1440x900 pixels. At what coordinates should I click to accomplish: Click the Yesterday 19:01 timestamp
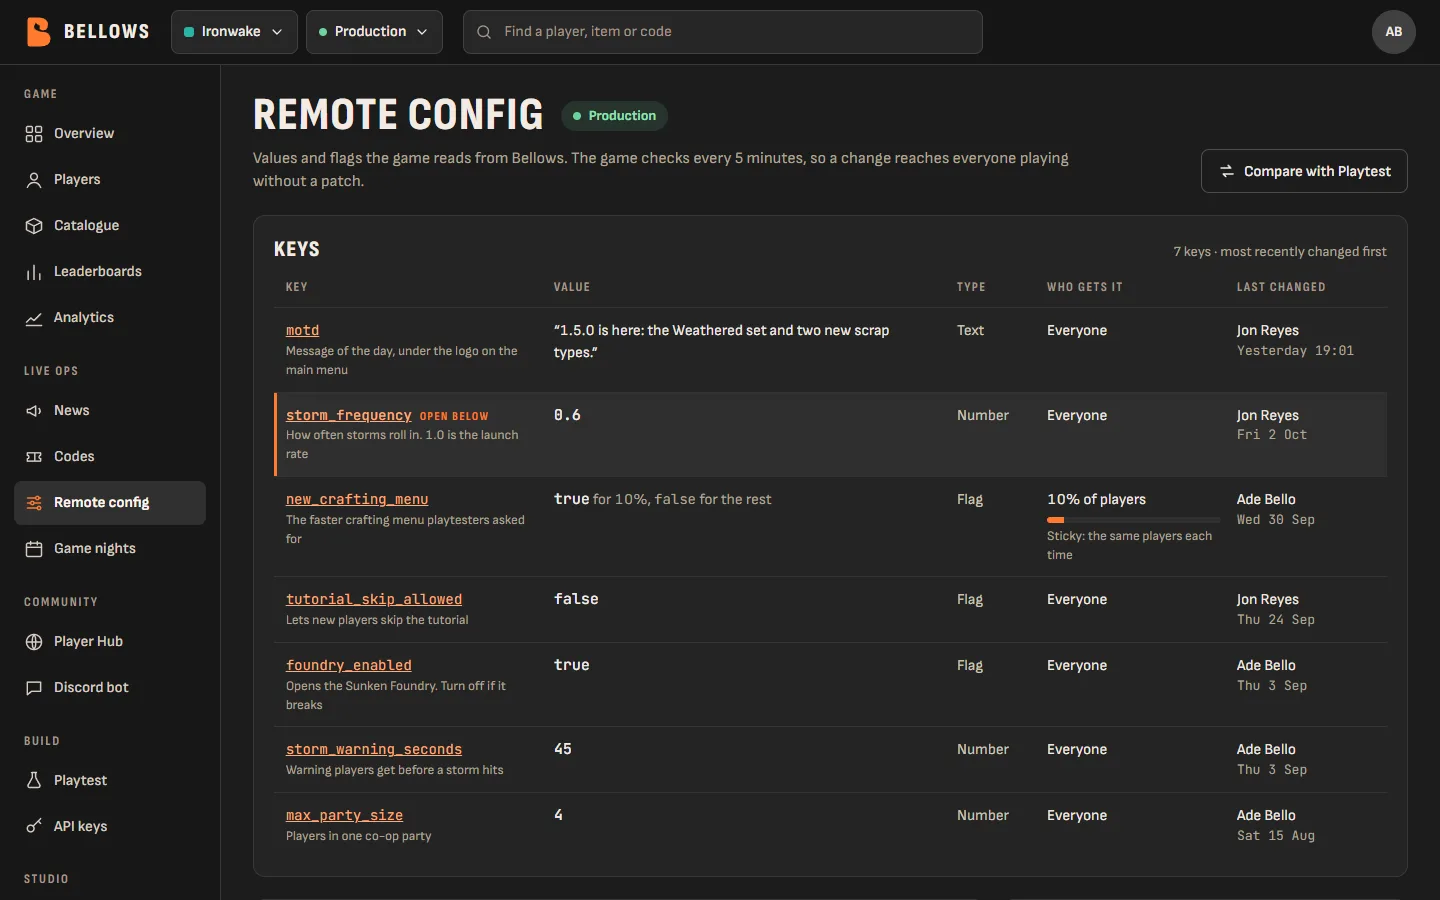1295,351
